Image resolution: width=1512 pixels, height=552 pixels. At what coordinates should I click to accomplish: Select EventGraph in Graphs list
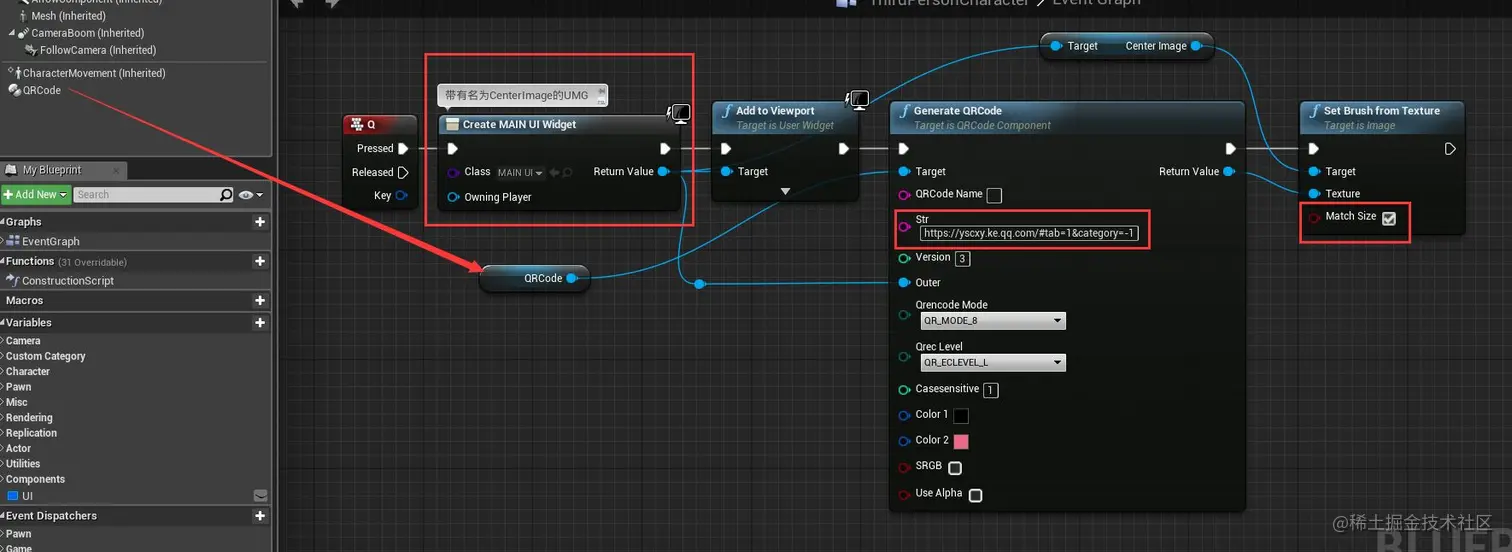(50, 241)
